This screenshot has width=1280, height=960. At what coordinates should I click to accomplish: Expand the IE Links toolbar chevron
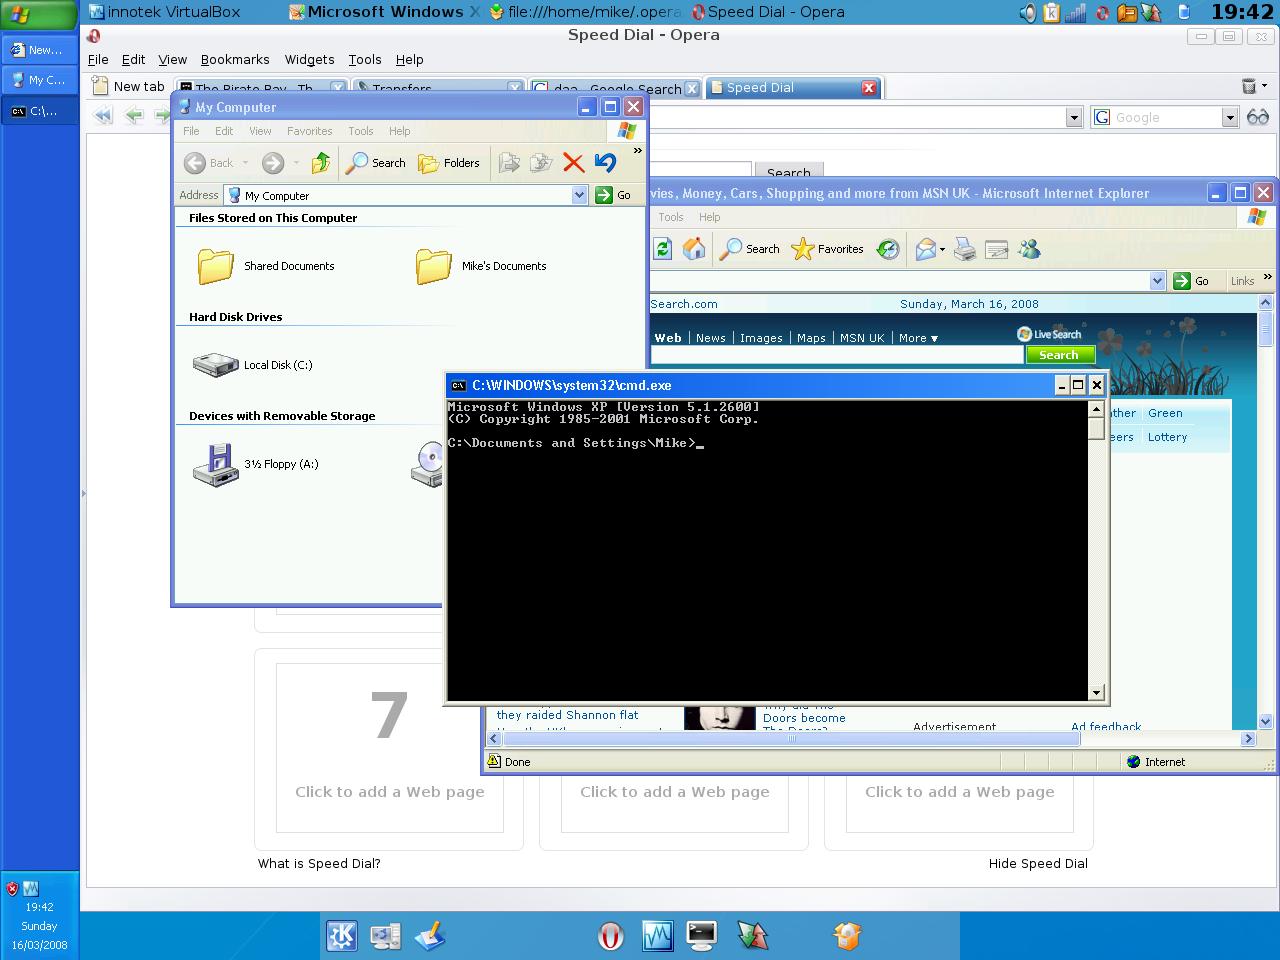click(x=1268, y=277)
